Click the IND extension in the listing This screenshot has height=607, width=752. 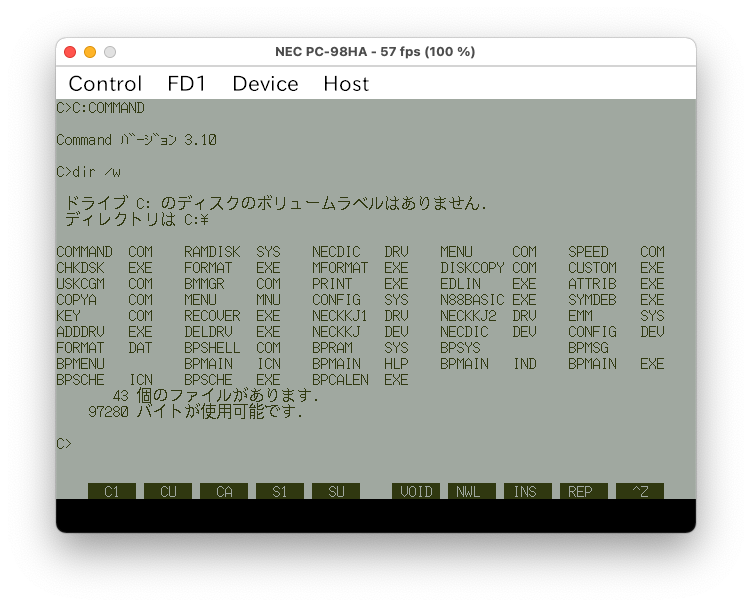(524, 363)
